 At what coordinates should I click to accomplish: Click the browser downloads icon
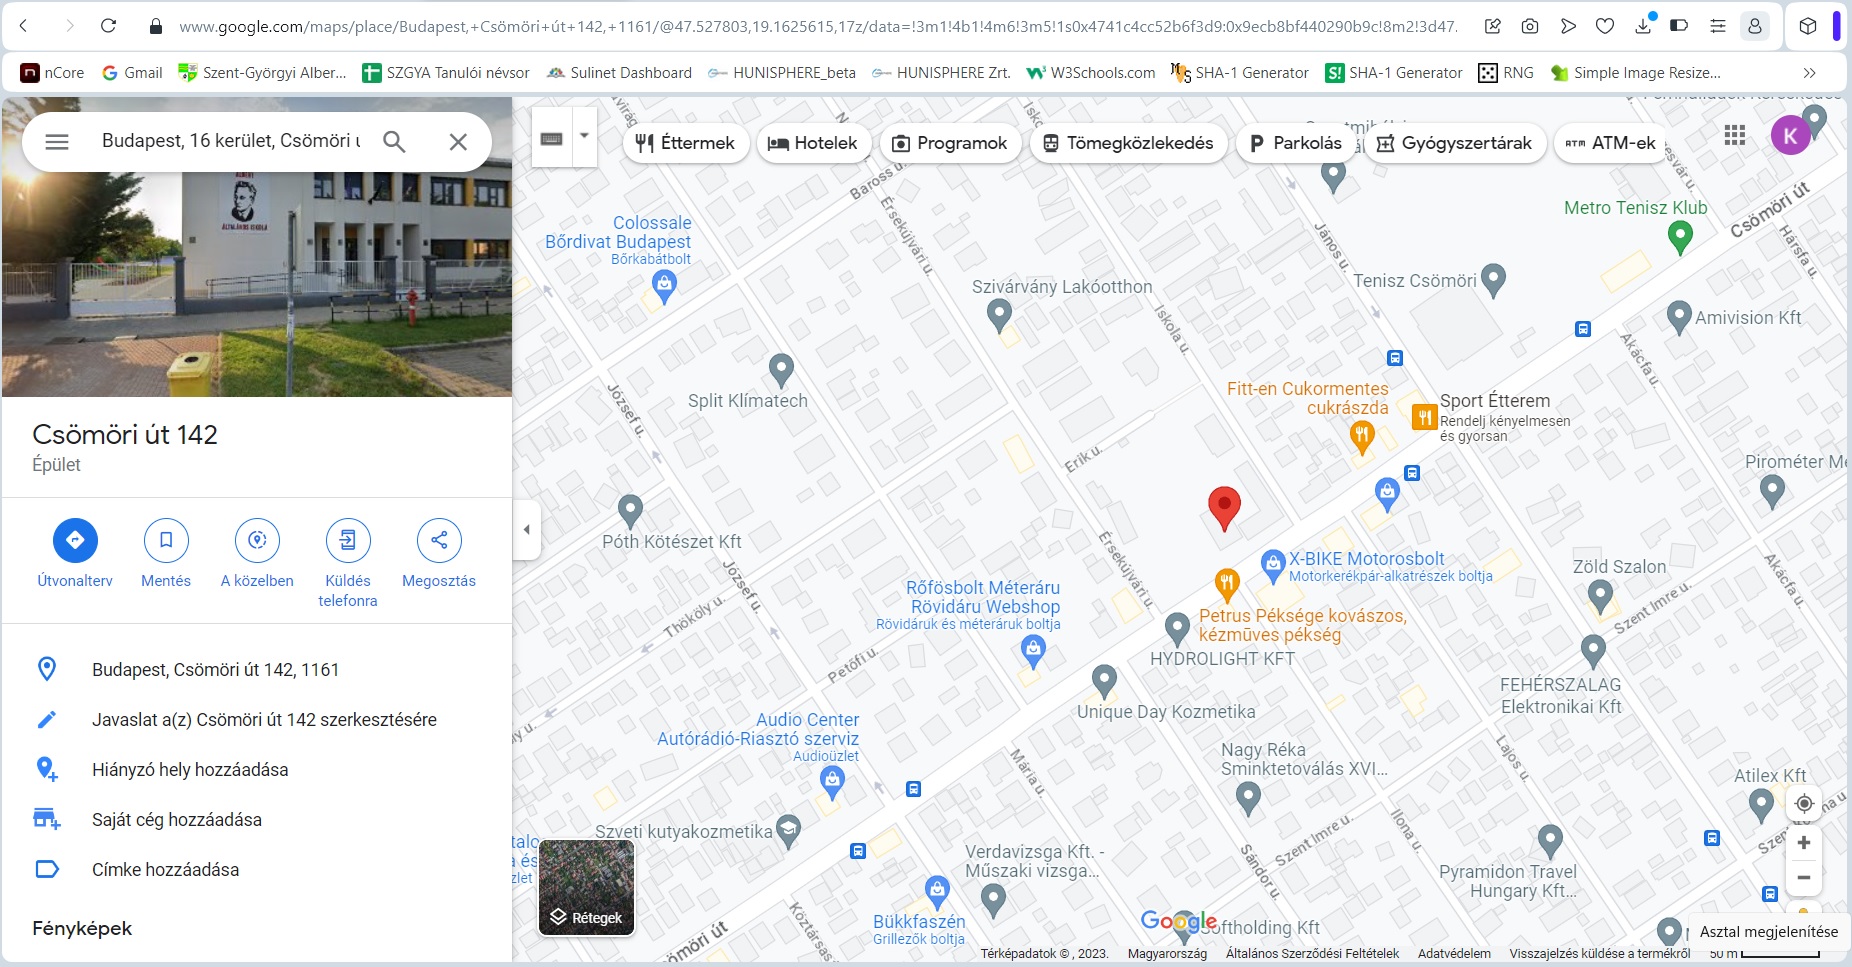(x=1643, y=26)
